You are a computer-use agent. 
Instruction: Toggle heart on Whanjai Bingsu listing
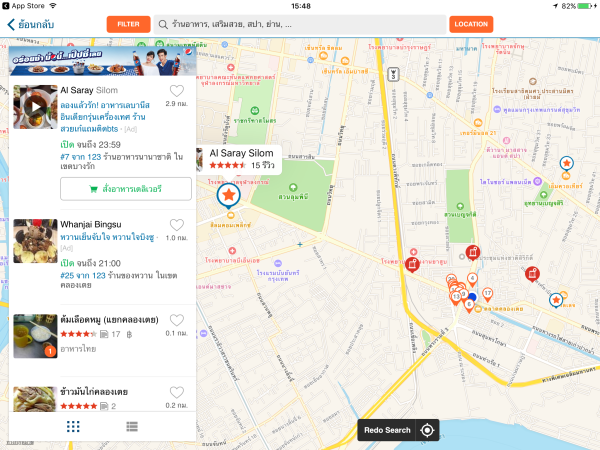click(177, 225)
